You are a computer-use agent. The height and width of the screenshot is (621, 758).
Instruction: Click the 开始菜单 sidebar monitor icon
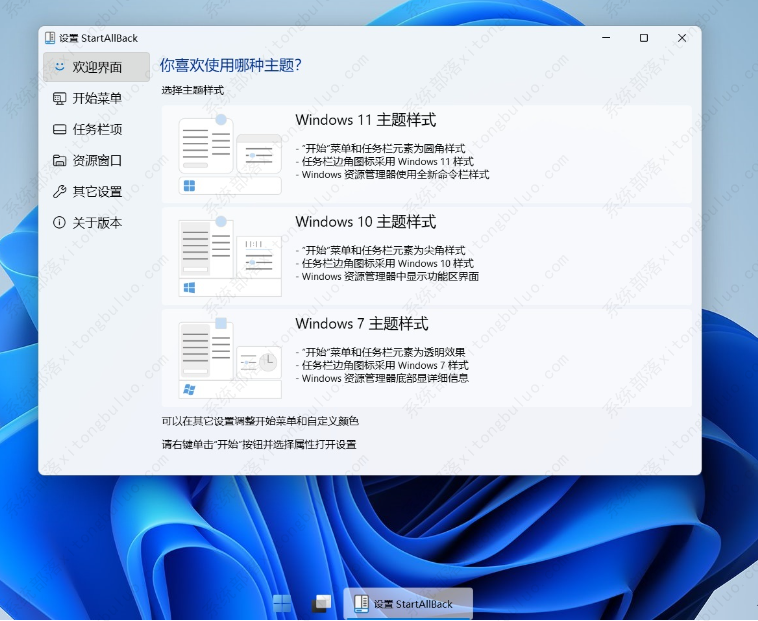(x=59, y=99)
